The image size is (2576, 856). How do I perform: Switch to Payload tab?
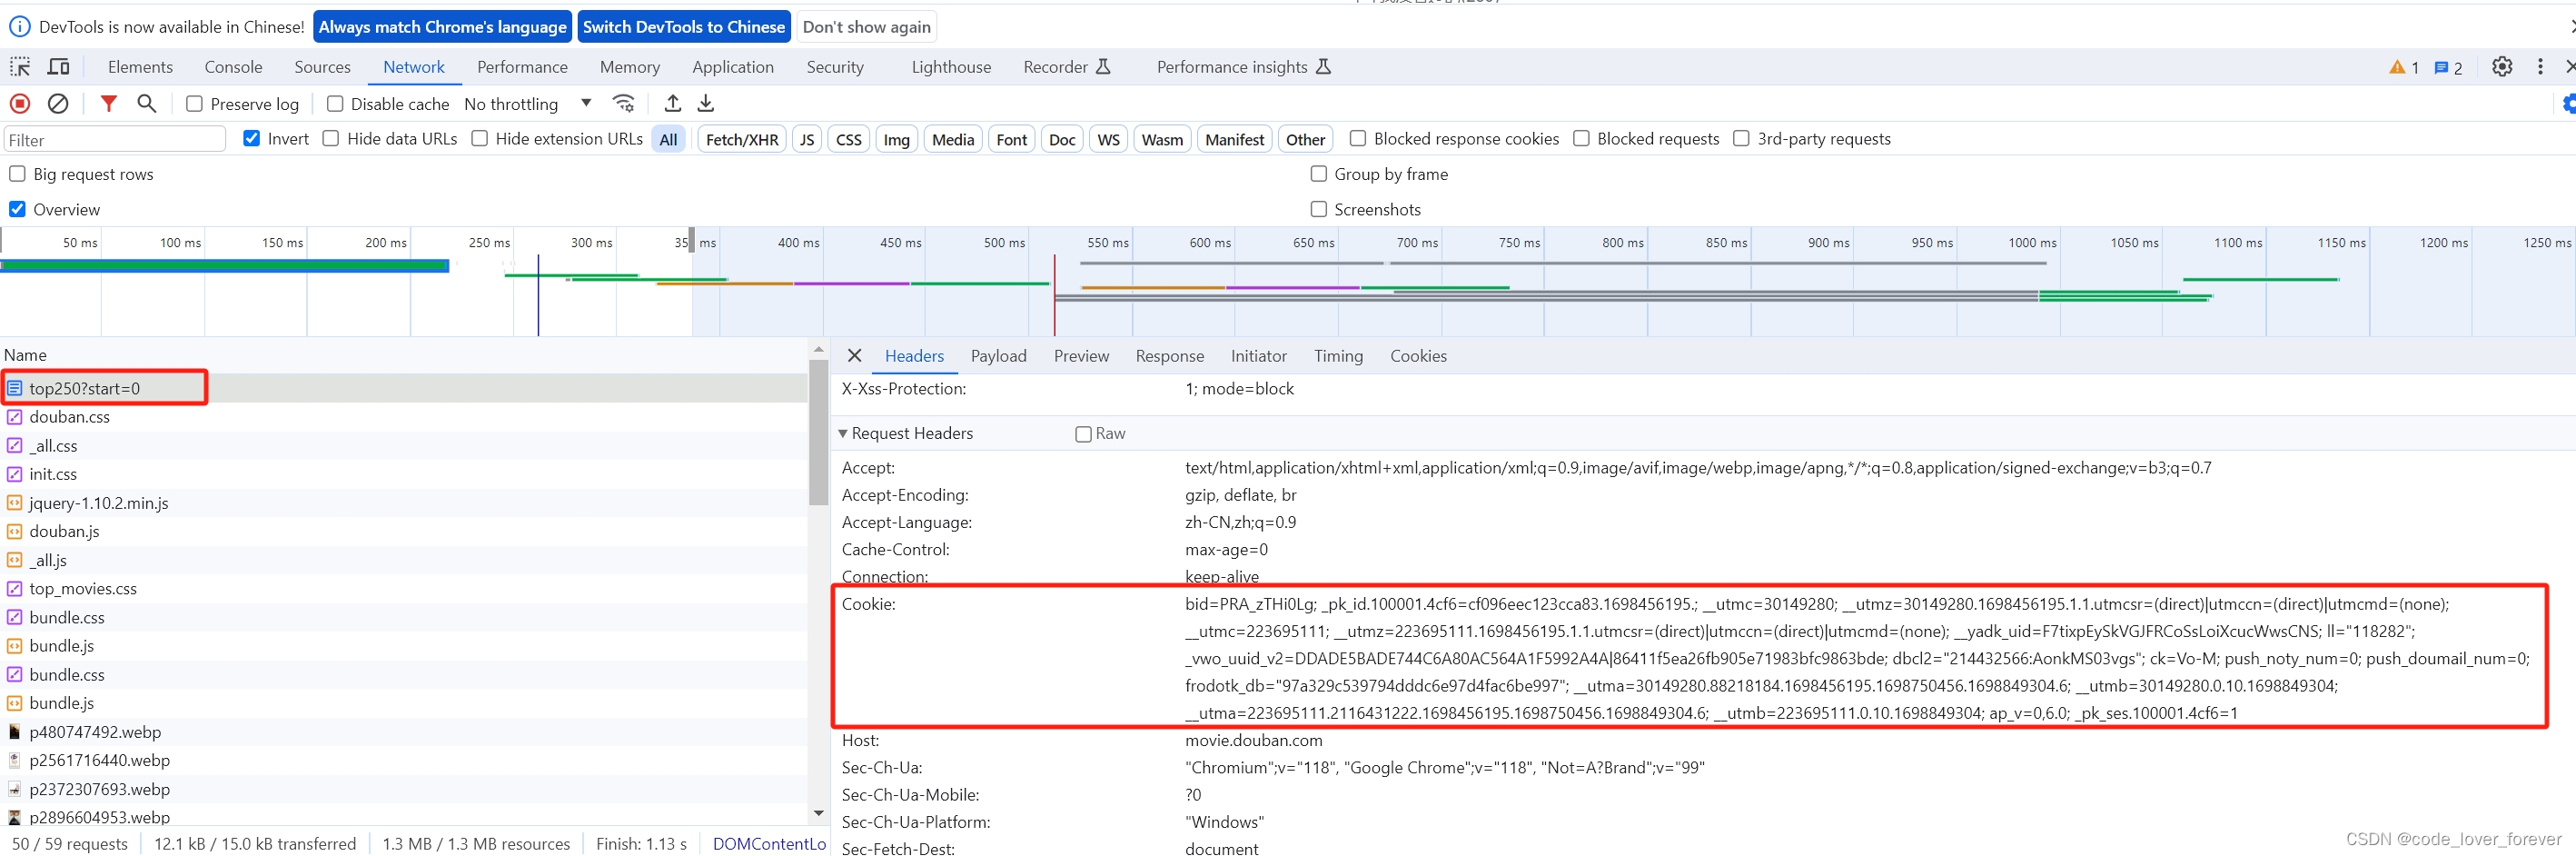(x=998, y=356)
